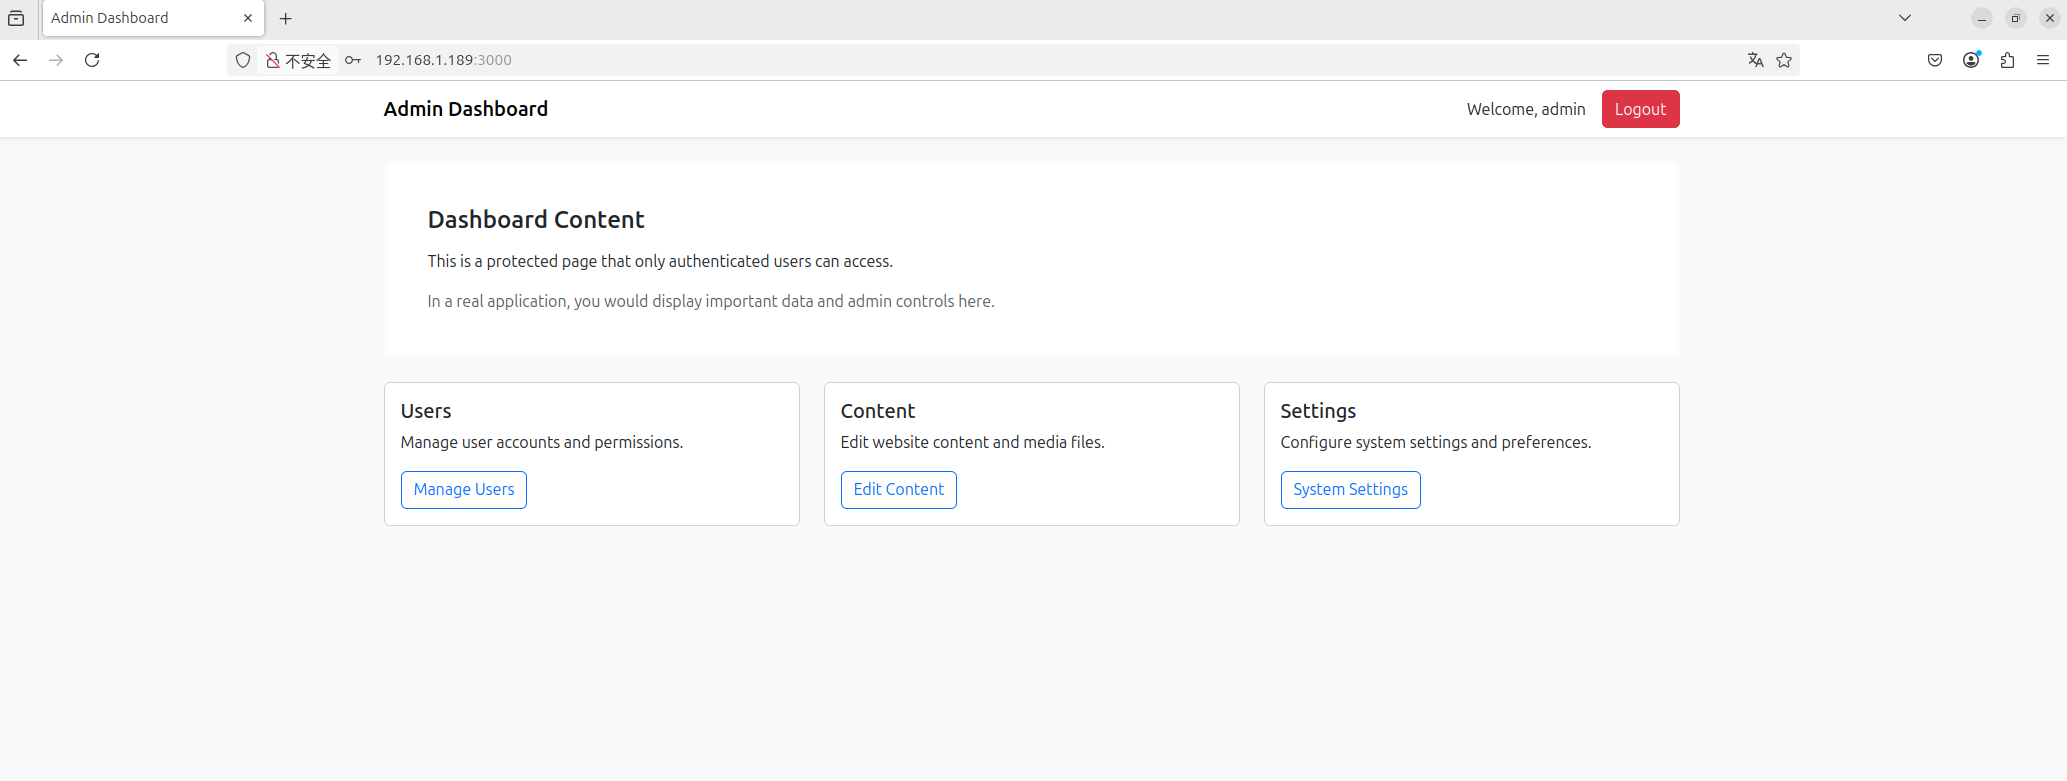Click the Manage Users button
This screenshot has width=2067, height=781.
pyautogui.click(x=464, y=490)
